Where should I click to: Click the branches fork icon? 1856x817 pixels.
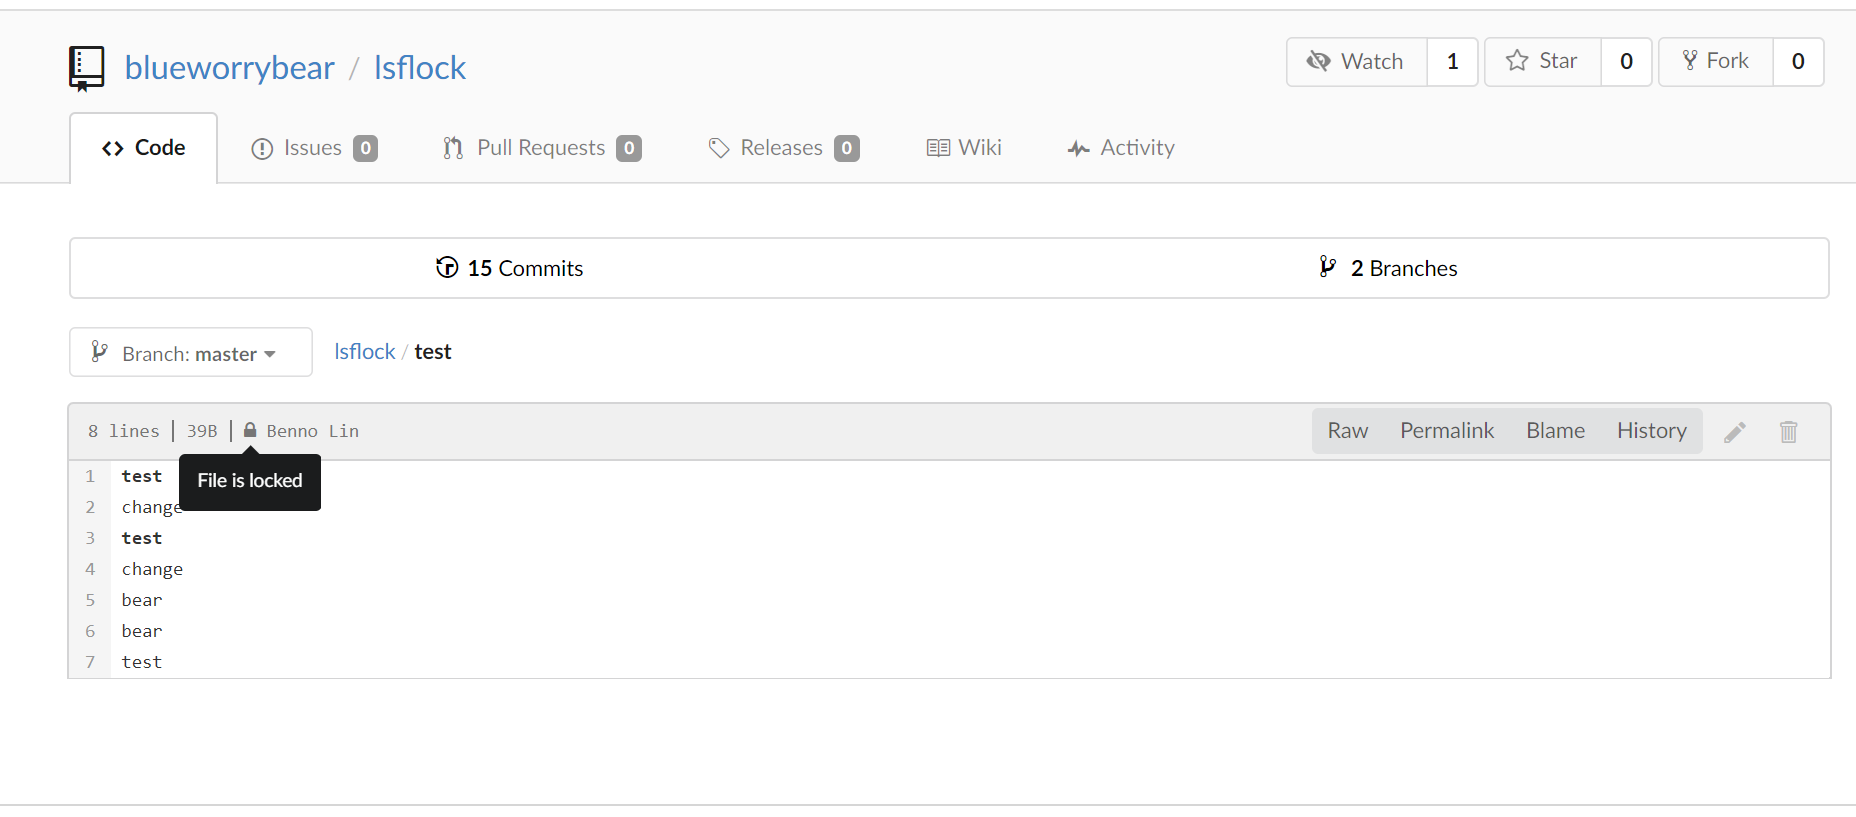pos(1327,267)
